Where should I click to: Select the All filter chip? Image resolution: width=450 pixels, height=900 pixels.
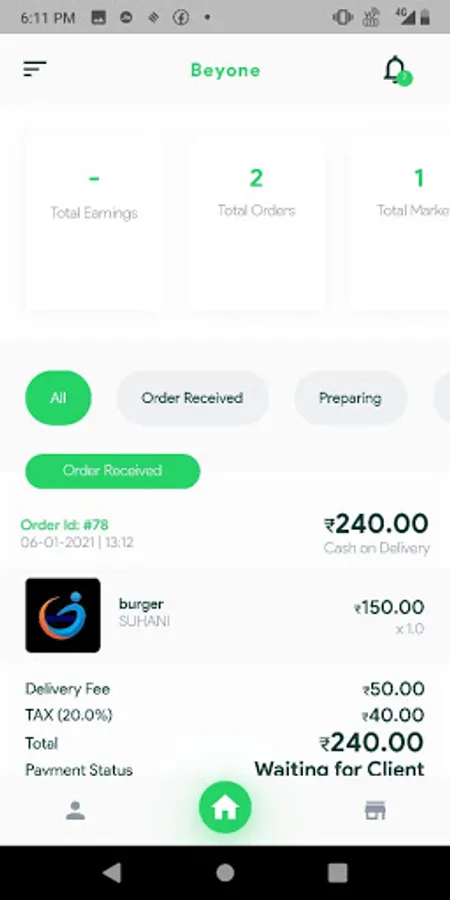point(58,398)
